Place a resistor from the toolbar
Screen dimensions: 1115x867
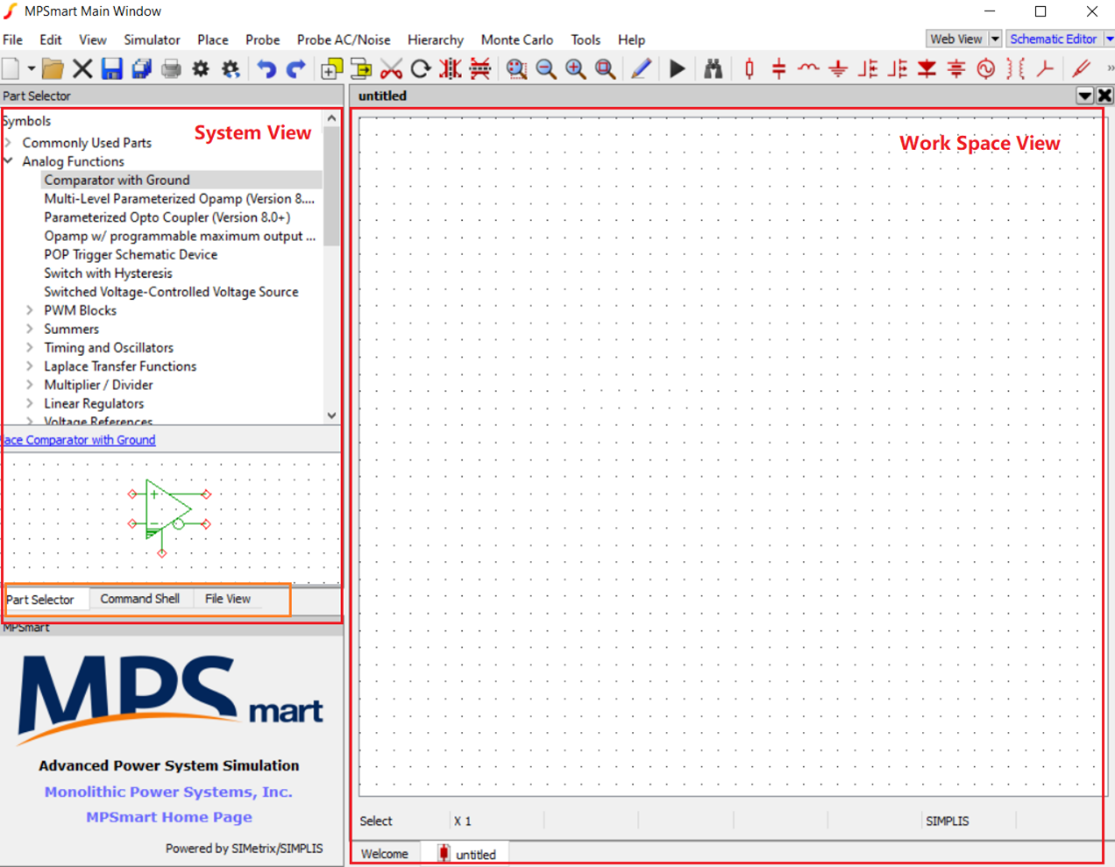tap(749, 69)
